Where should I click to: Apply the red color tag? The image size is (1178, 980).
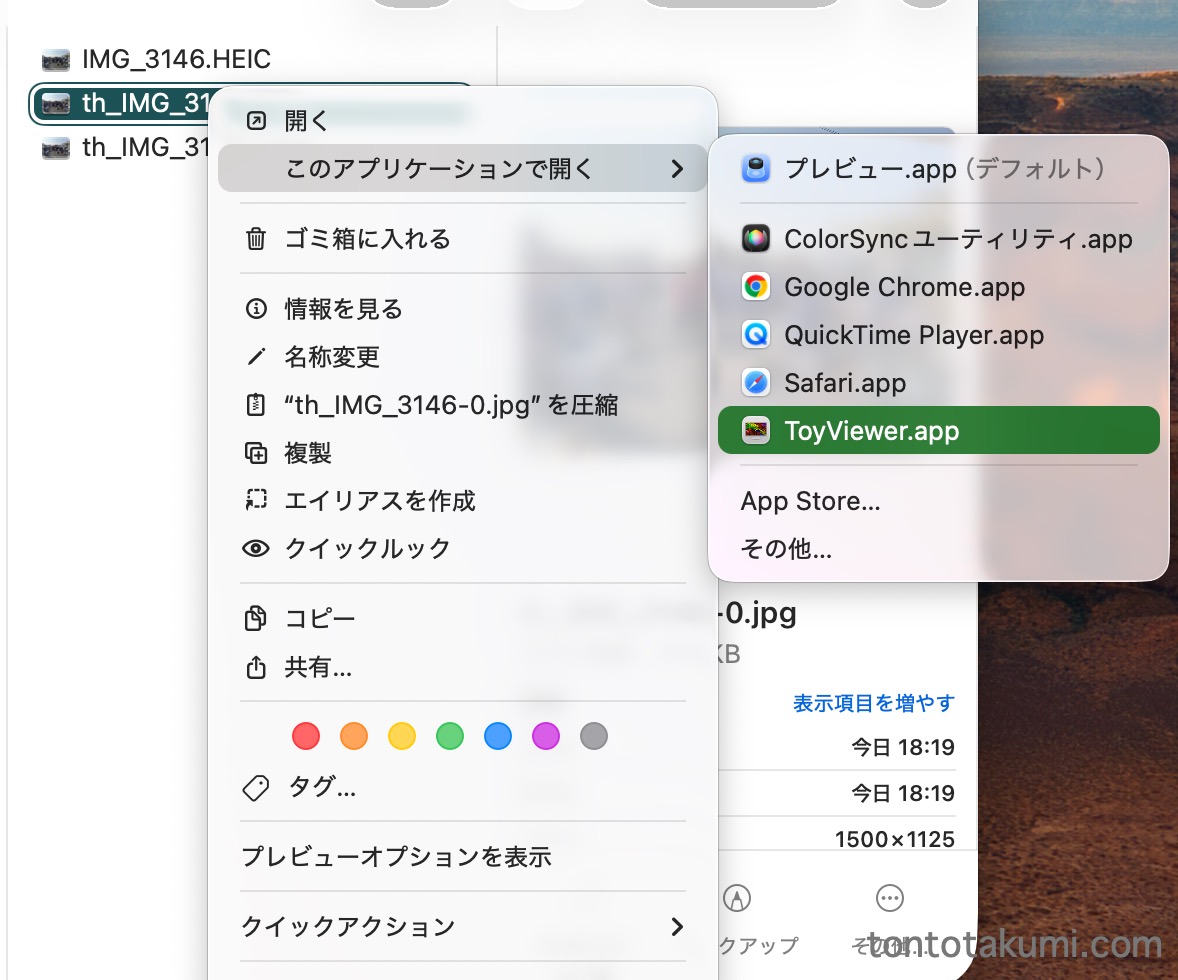coord(306,737)
